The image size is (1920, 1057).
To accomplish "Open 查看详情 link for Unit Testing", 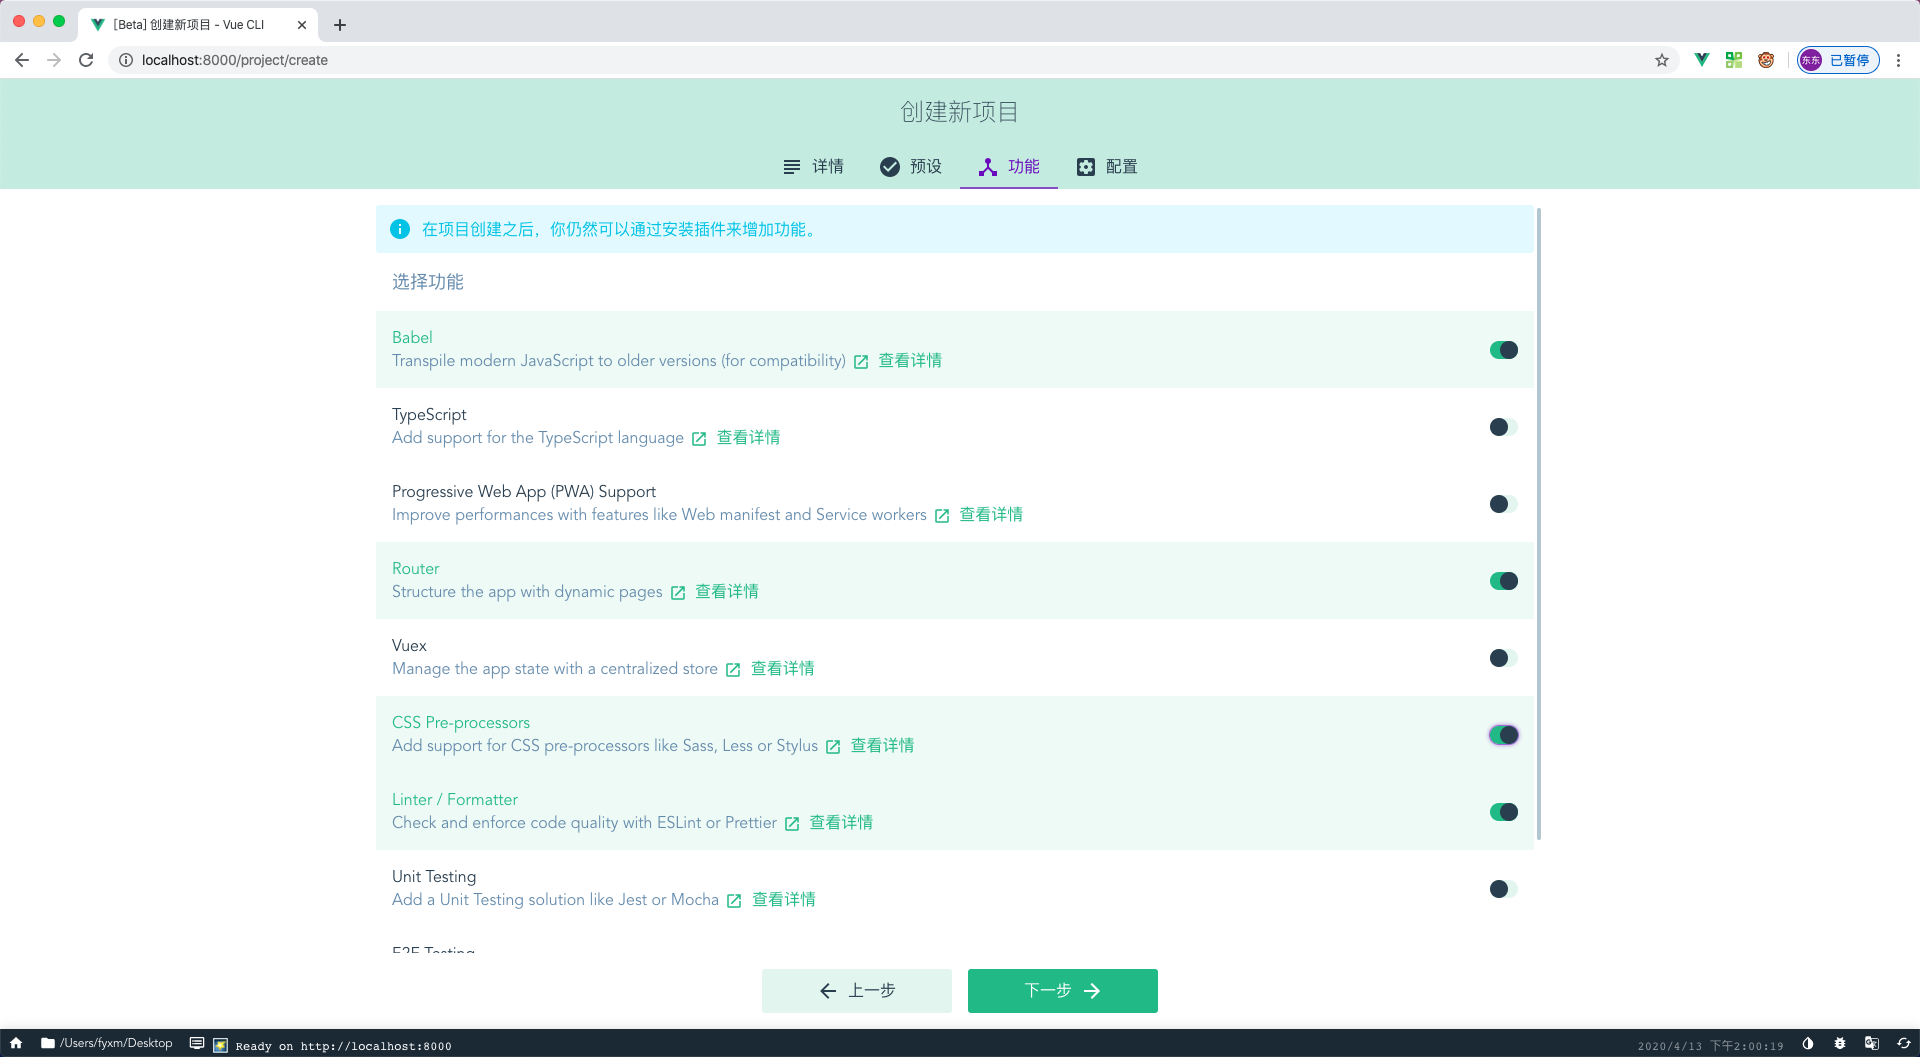I will coord(784,900).
